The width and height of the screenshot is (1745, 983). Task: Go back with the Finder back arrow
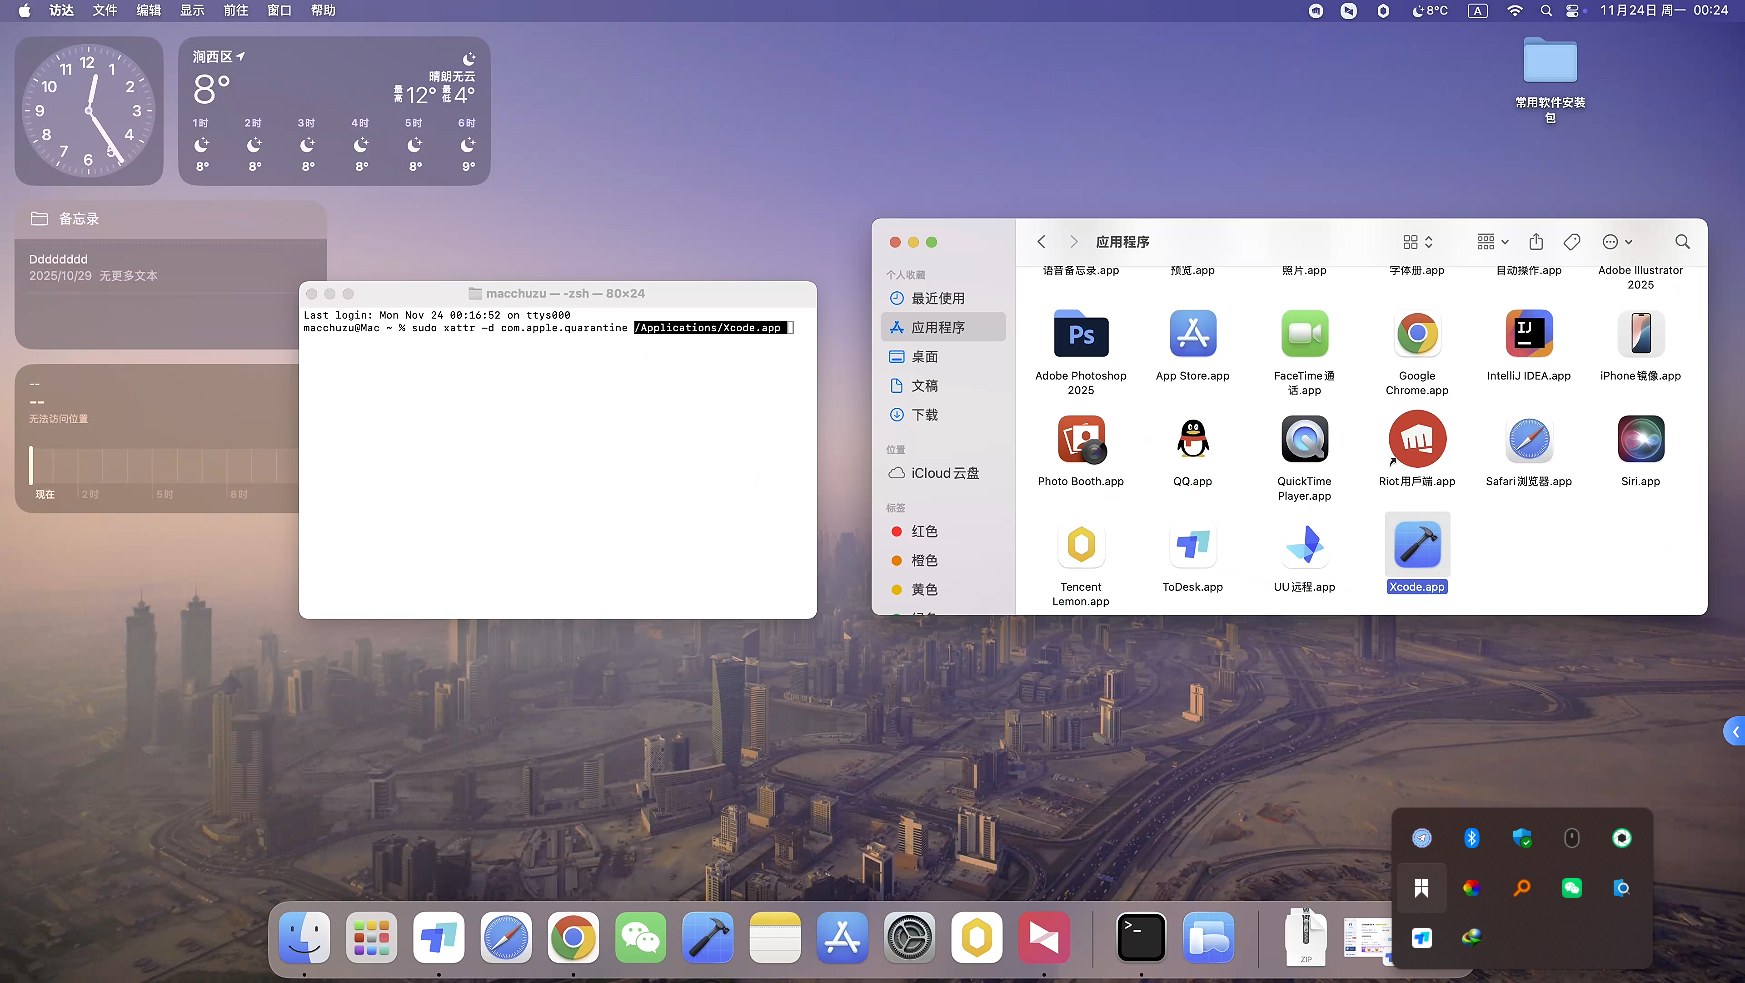[x=1041, y=242]
